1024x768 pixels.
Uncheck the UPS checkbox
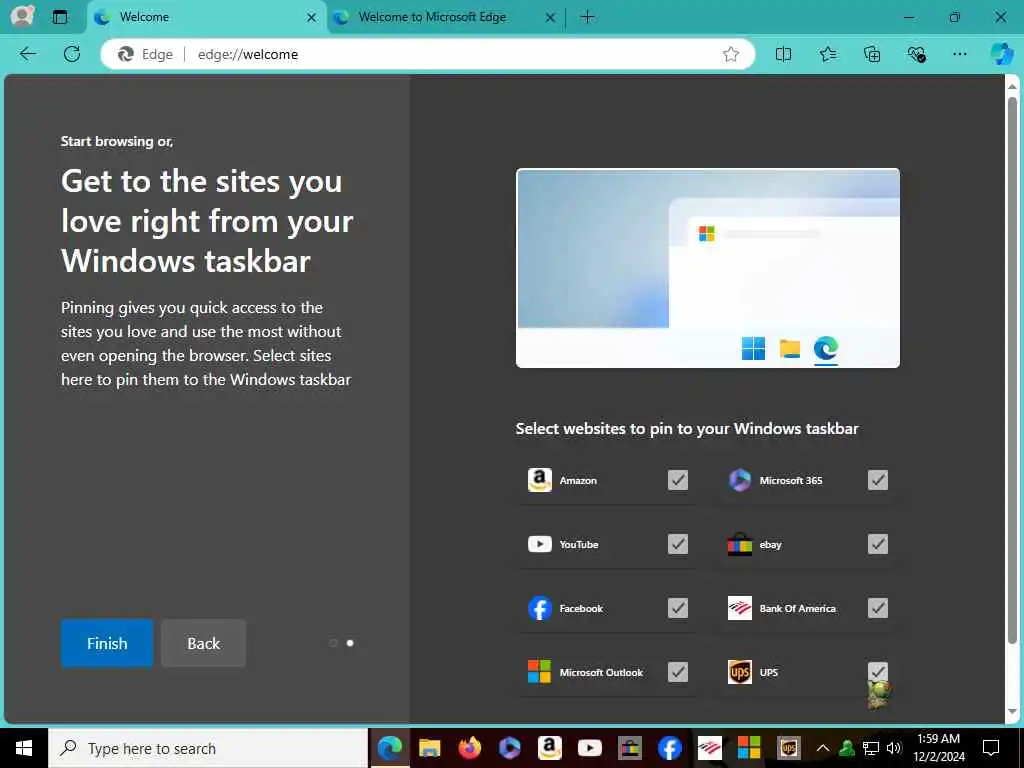[878, 672]
